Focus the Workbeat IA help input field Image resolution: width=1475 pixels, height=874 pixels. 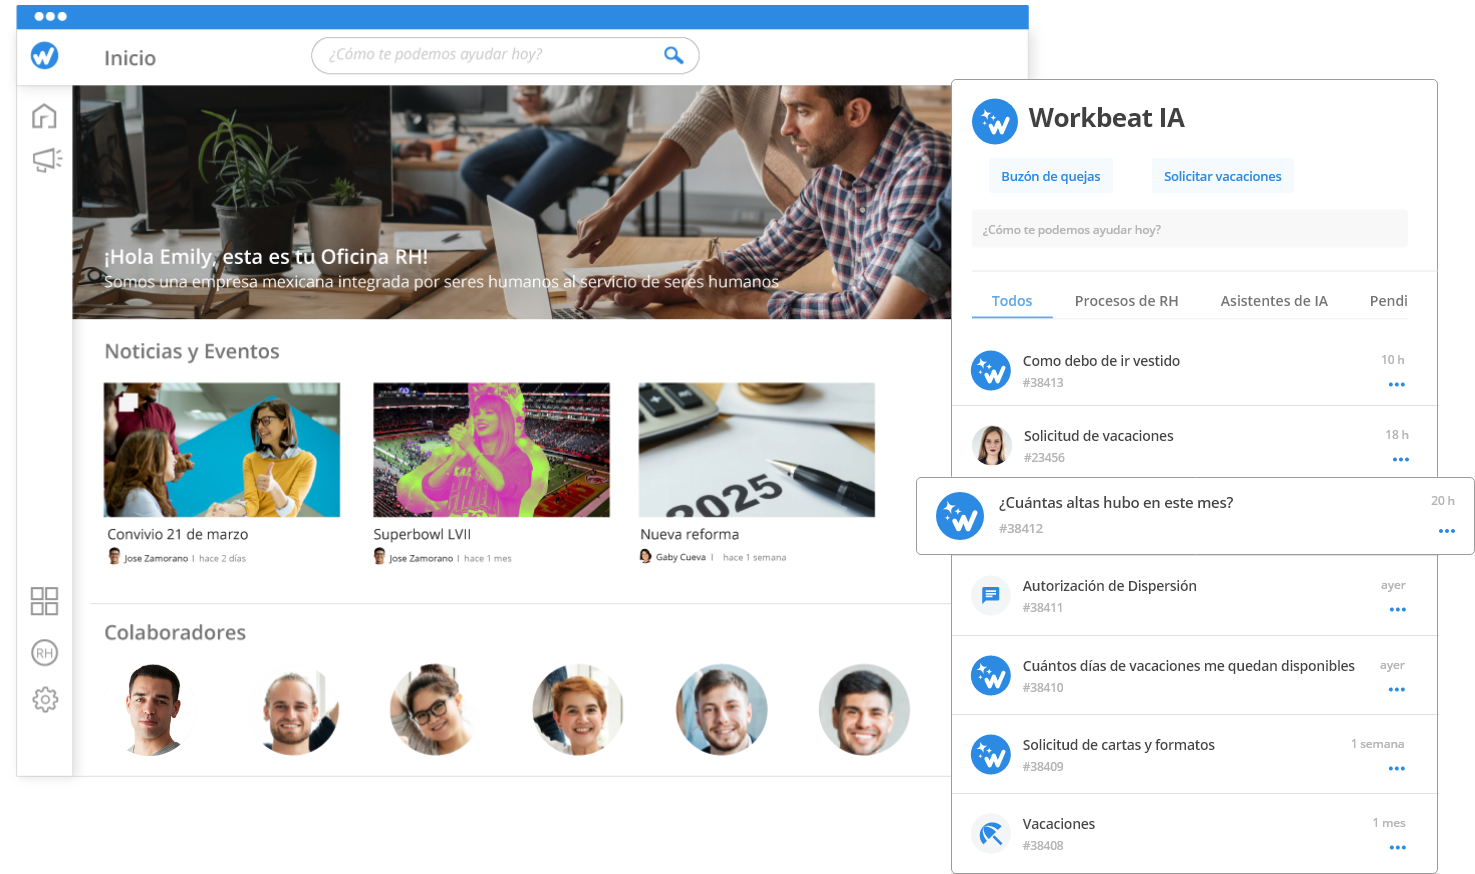pyautogui.click(x=1189, y=229)
